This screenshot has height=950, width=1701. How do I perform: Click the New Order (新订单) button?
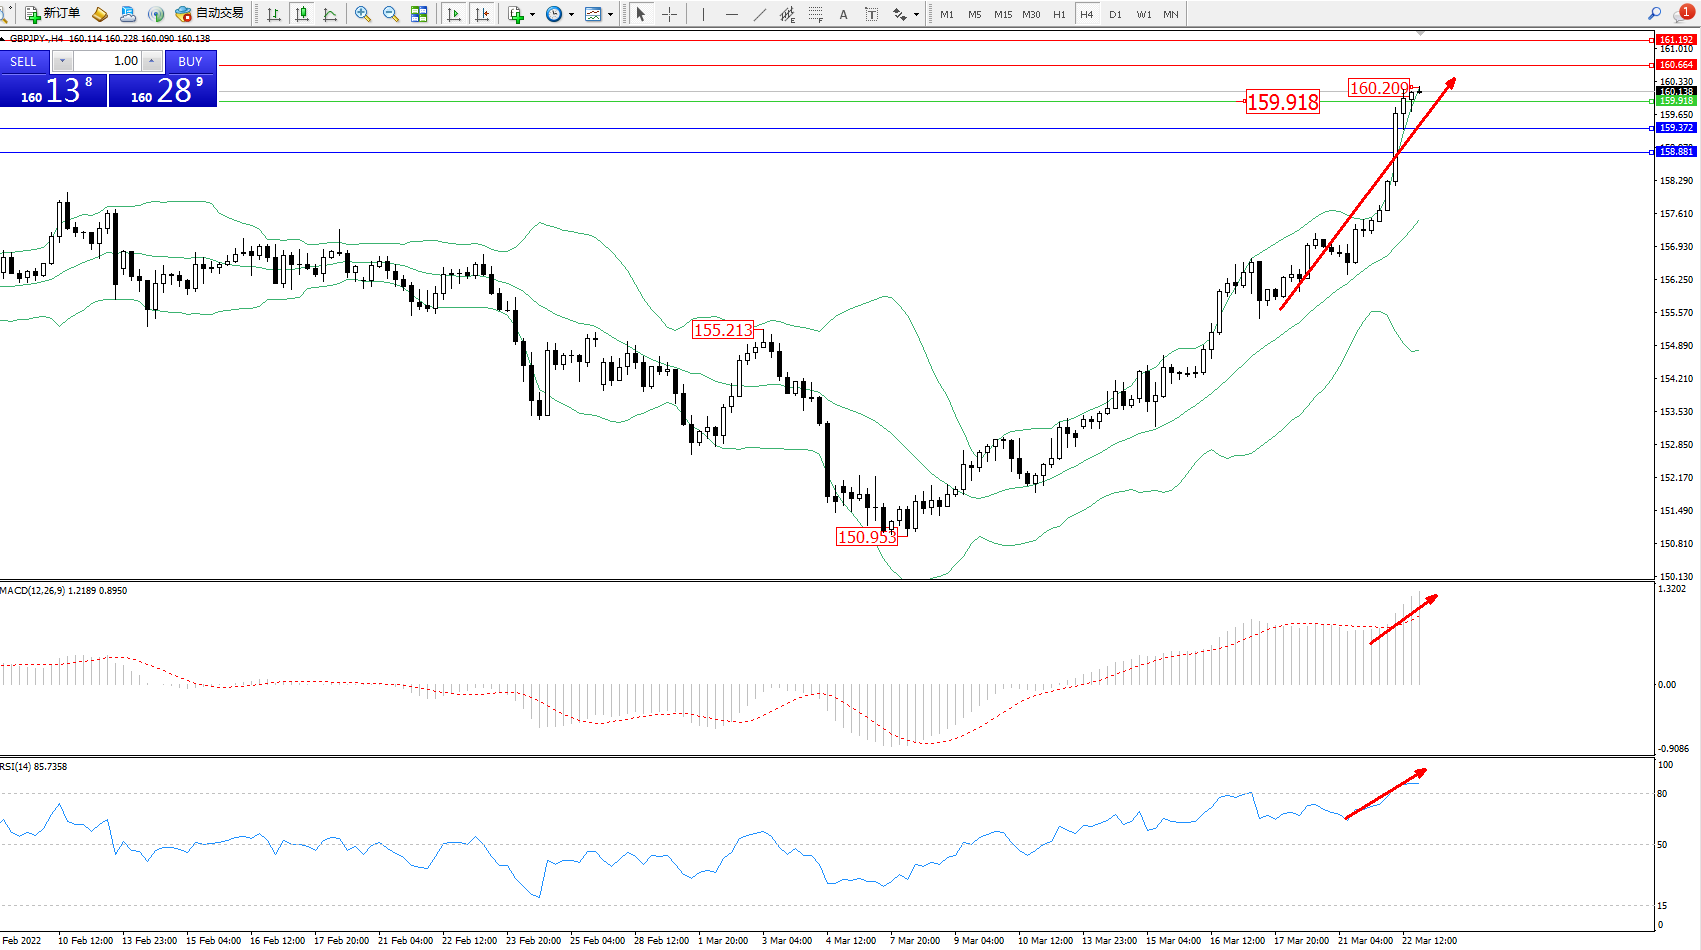(52, 14)
